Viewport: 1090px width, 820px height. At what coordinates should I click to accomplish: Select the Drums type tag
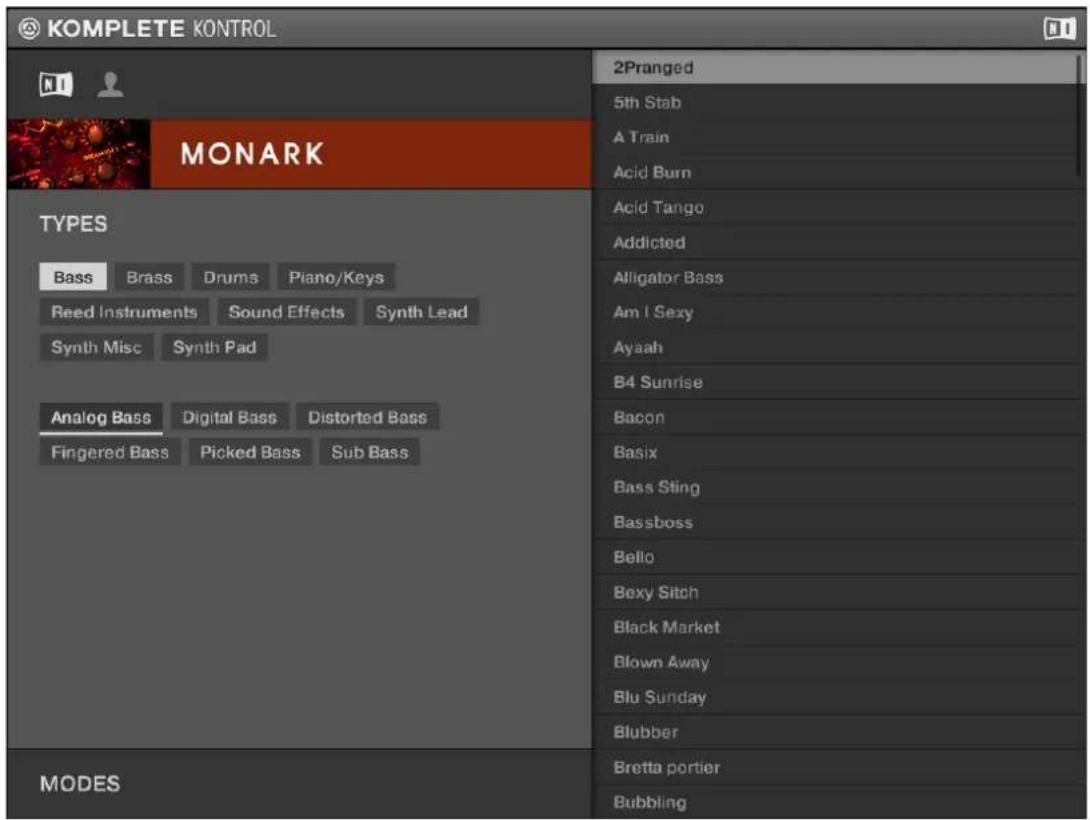231,277
